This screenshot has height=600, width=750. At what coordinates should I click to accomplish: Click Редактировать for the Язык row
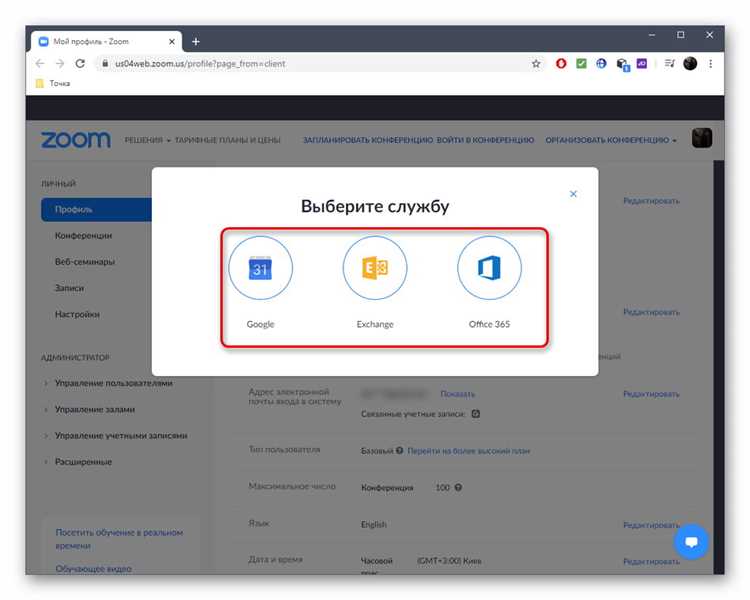point(651,525)
